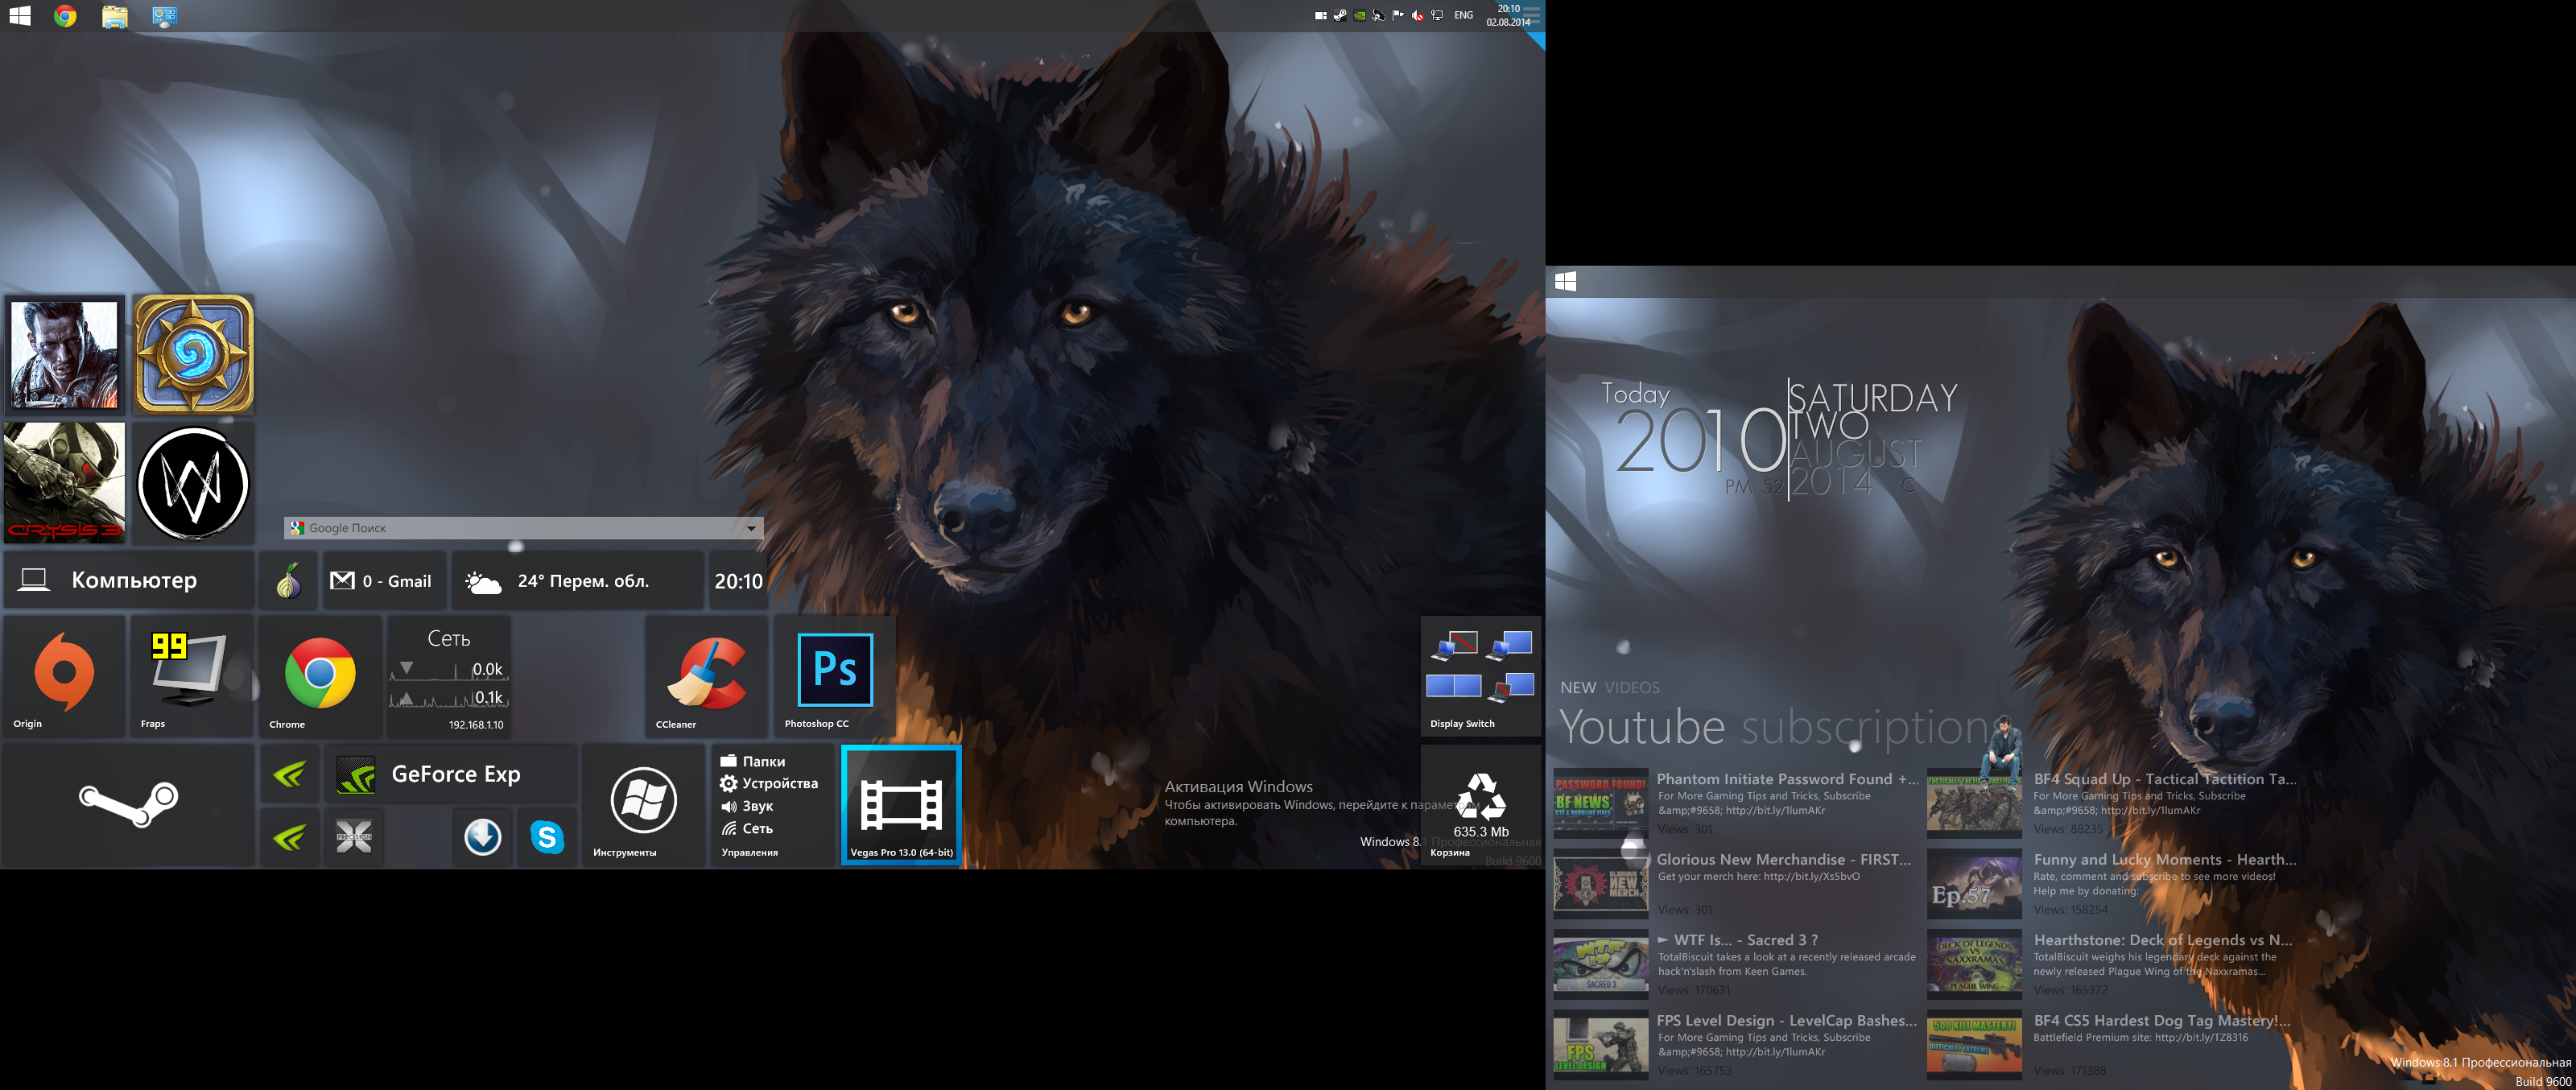The width and height of the screenshot is (2576, 1090).
Task: Open the 0 - Gmail button
Action: click(383, 581)
